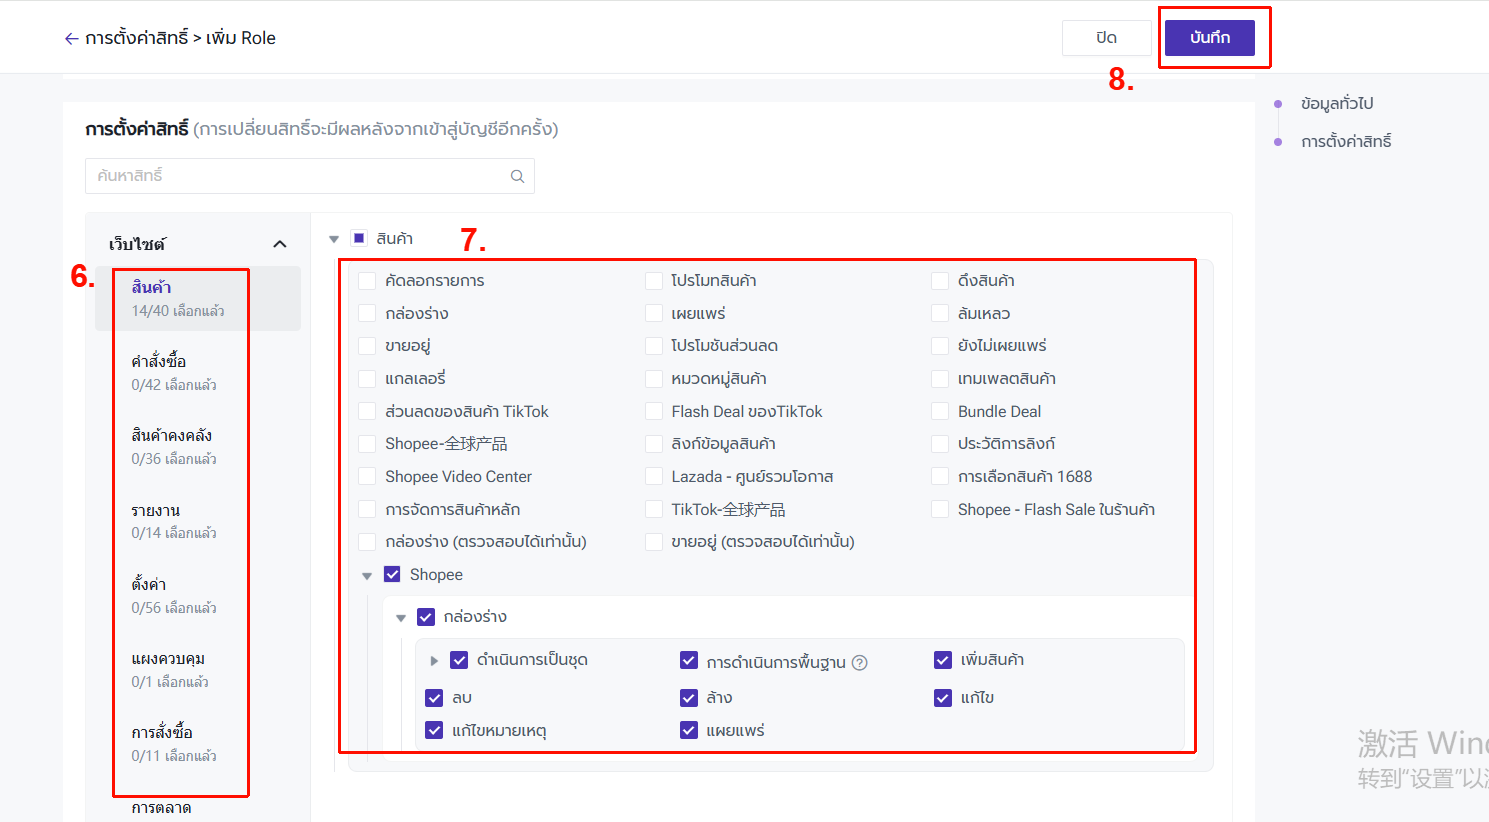This screenshot has width=1489, height=822.
Task: Collapse the Shopee permission group triangle
Action: [367, 576]
